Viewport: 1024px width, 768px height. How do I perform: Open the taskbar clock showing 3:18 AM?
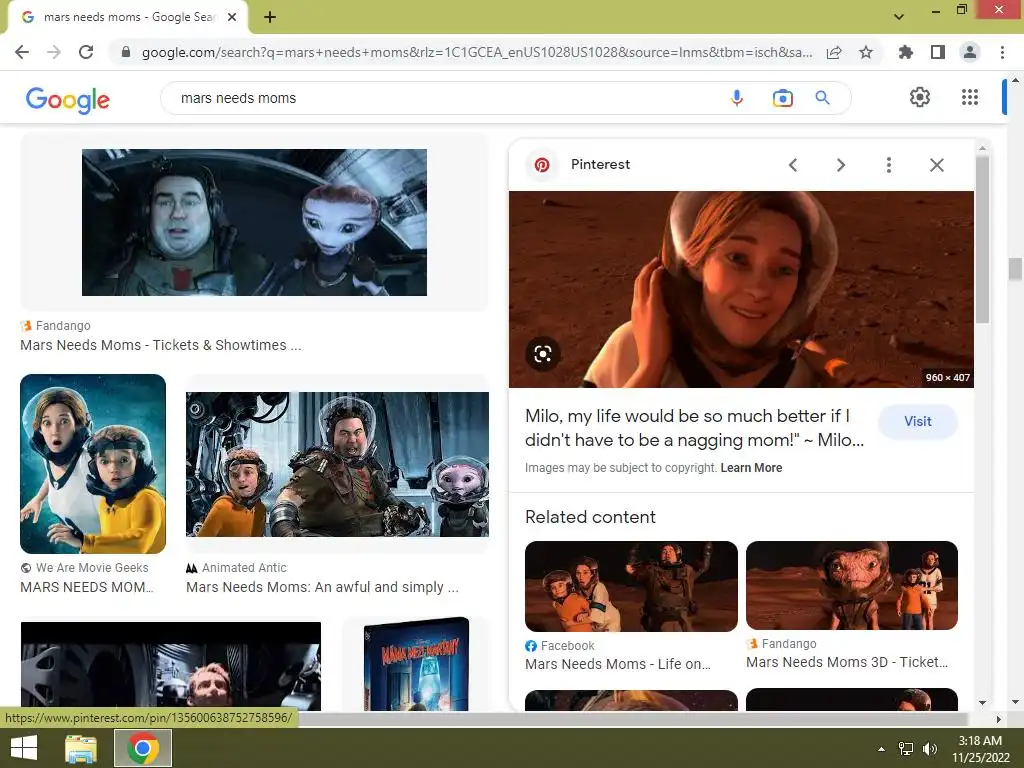point(980,749)
